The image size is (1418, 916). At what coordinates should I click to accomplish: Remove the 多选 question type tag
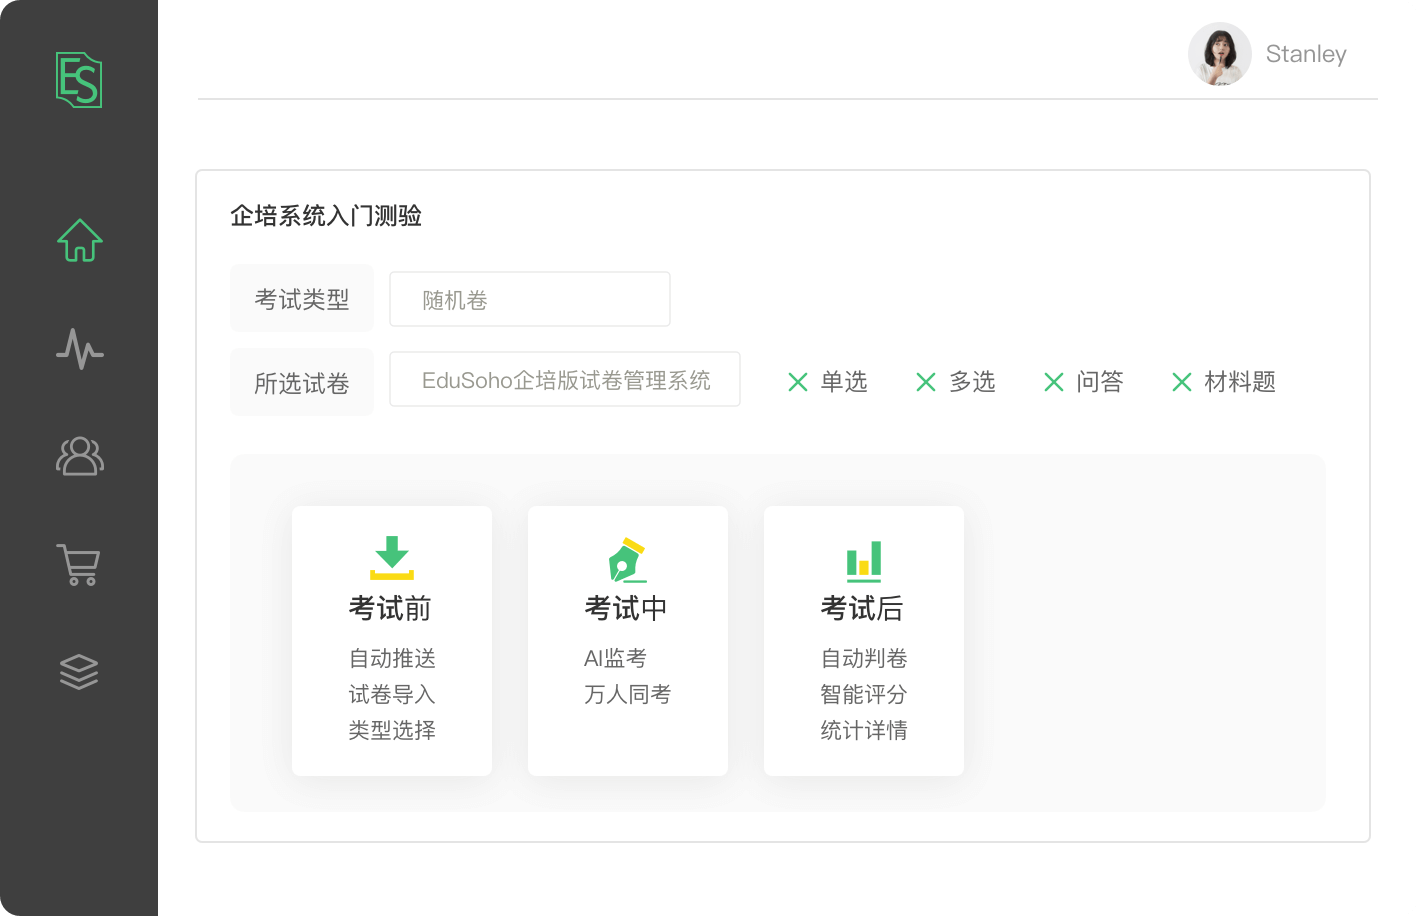coord(925,381)
